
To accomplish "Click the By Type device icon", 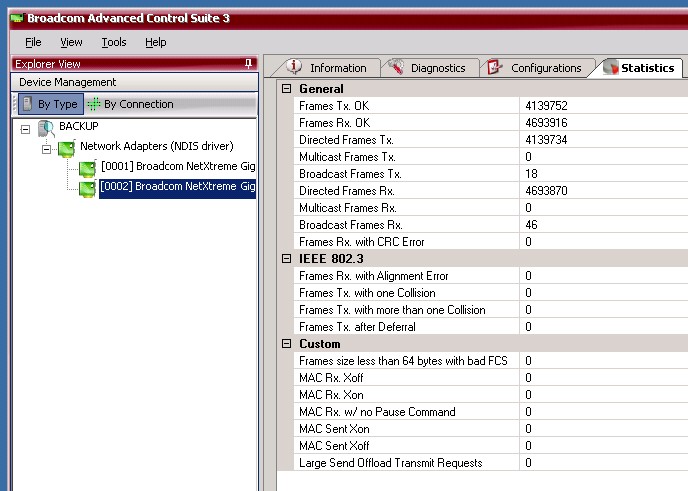I will tap(27, 104).
